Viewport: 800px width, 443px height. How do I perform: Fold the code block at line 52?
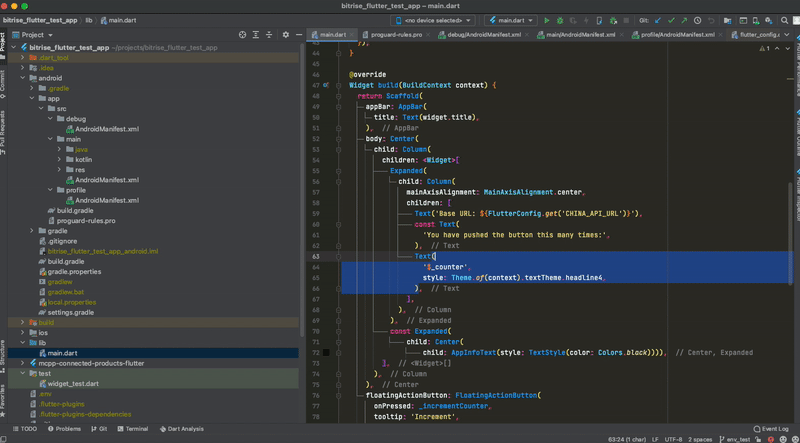[x=338, y=139]
